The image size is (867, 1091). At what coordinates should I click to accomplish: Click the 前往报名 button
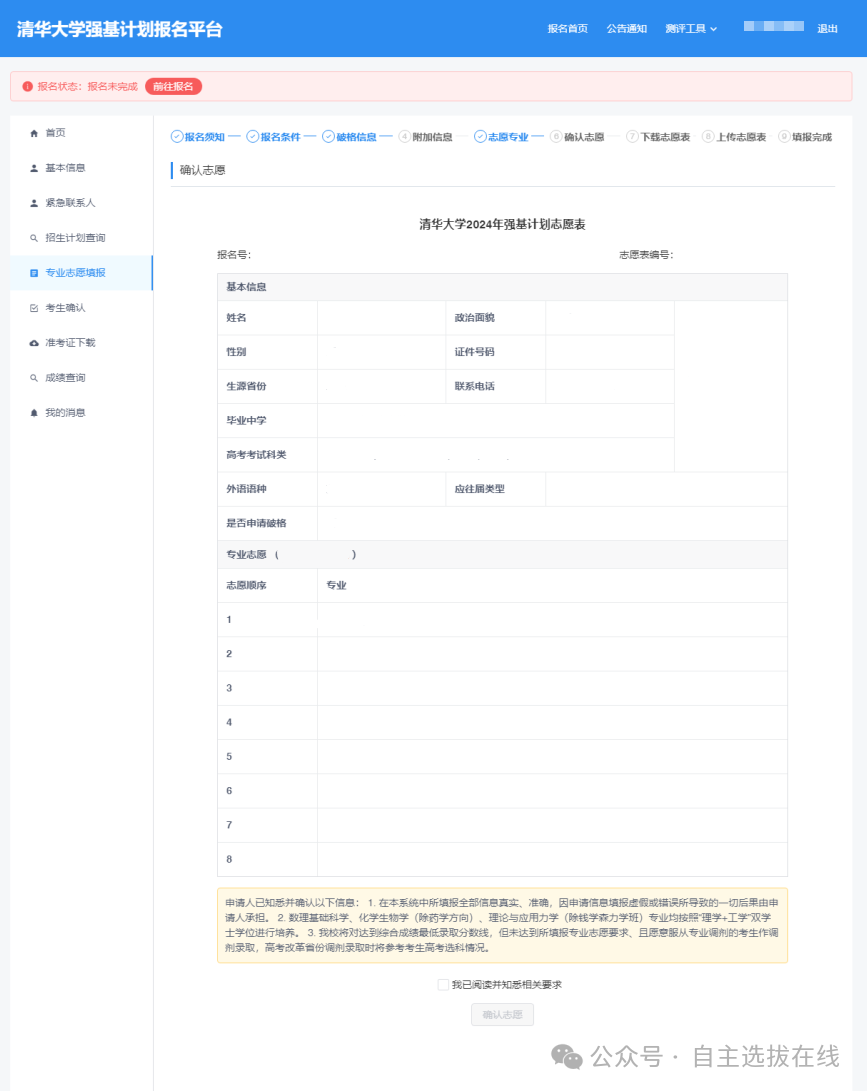pyautogui.click(x=171, y=86)
